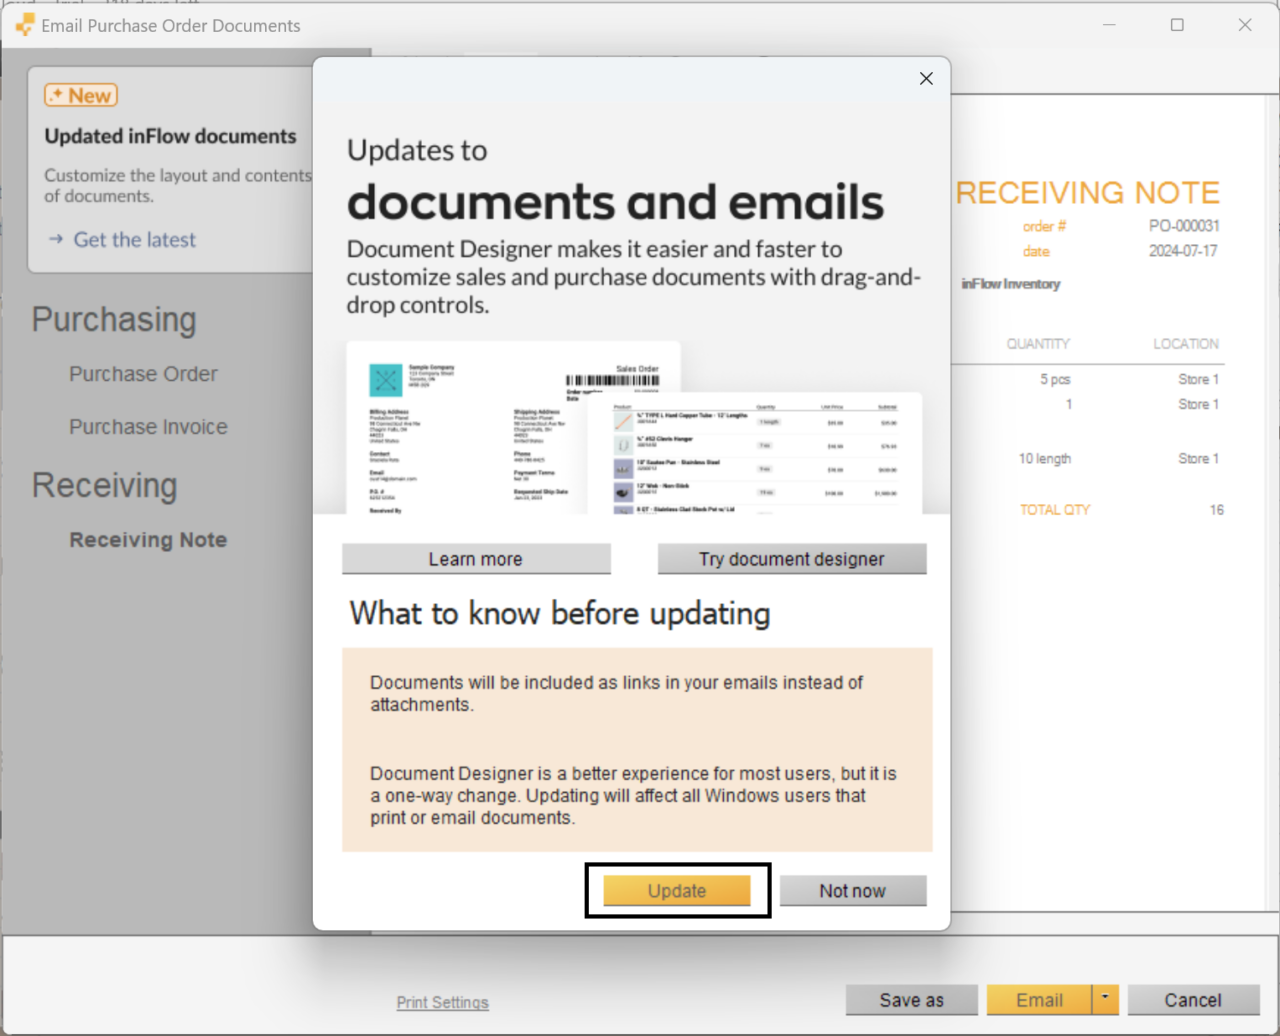The width and height of the screenshot is (1280, 1036).
Task: Save the document with Save as
Action: pos(911,999)
